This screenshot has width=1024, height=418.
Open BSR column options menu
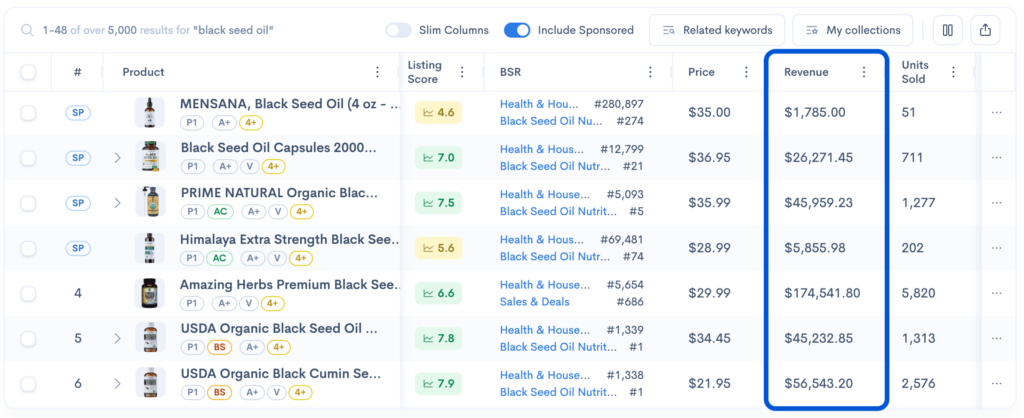(x=650, y=72)
